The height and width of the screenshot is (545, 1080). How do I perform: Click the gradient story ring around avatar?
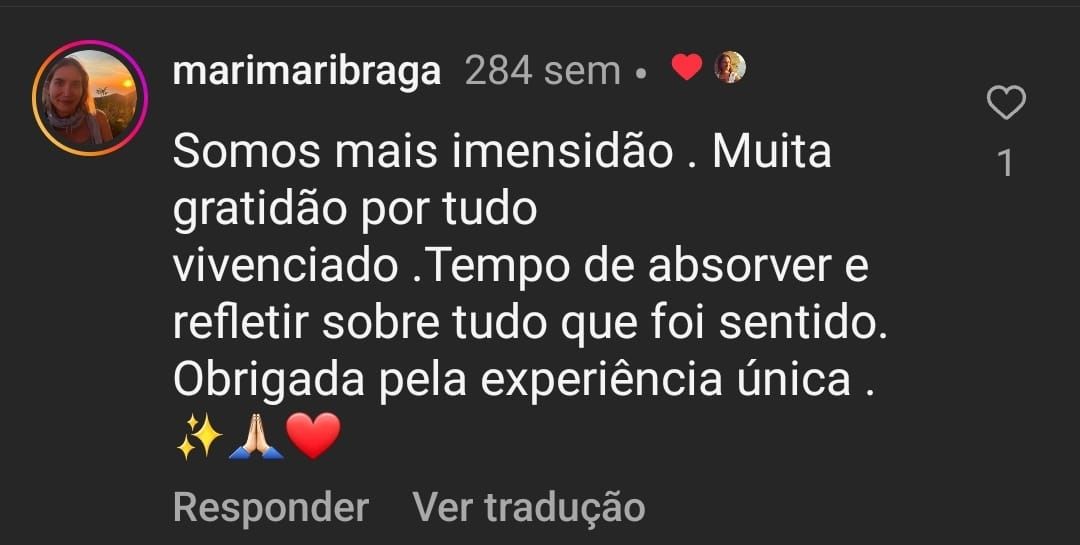(90, 98)
